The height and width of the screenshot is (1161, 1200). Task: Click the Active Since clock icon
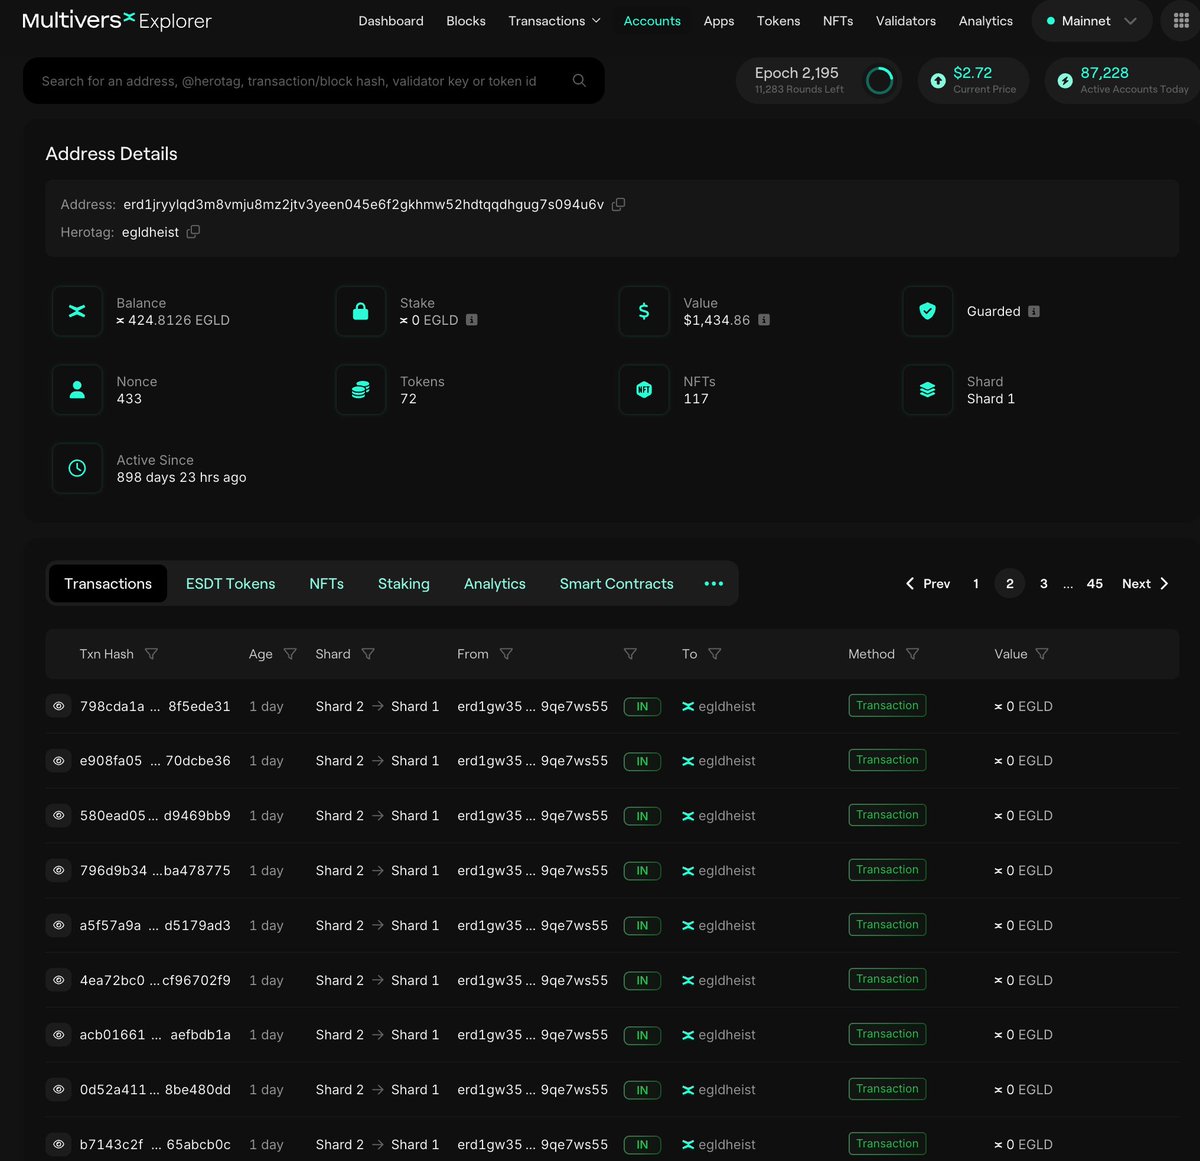click(x=77, y=468)
